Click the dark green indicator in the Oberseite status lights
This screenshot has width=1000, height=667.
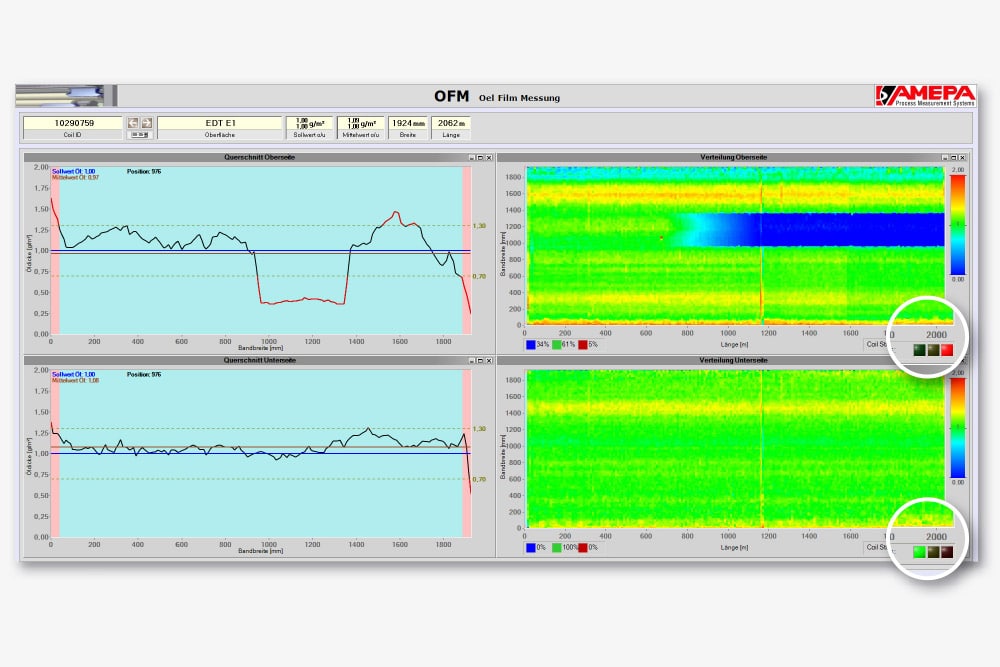click(917, 351)
